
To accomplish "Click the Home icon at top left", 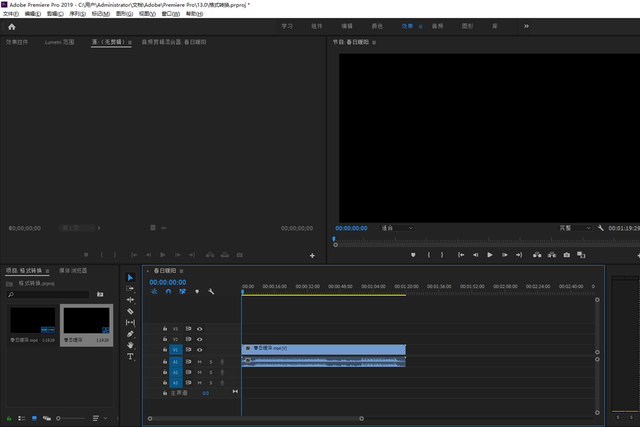I will pyautogui.click(x=11, y=26).
